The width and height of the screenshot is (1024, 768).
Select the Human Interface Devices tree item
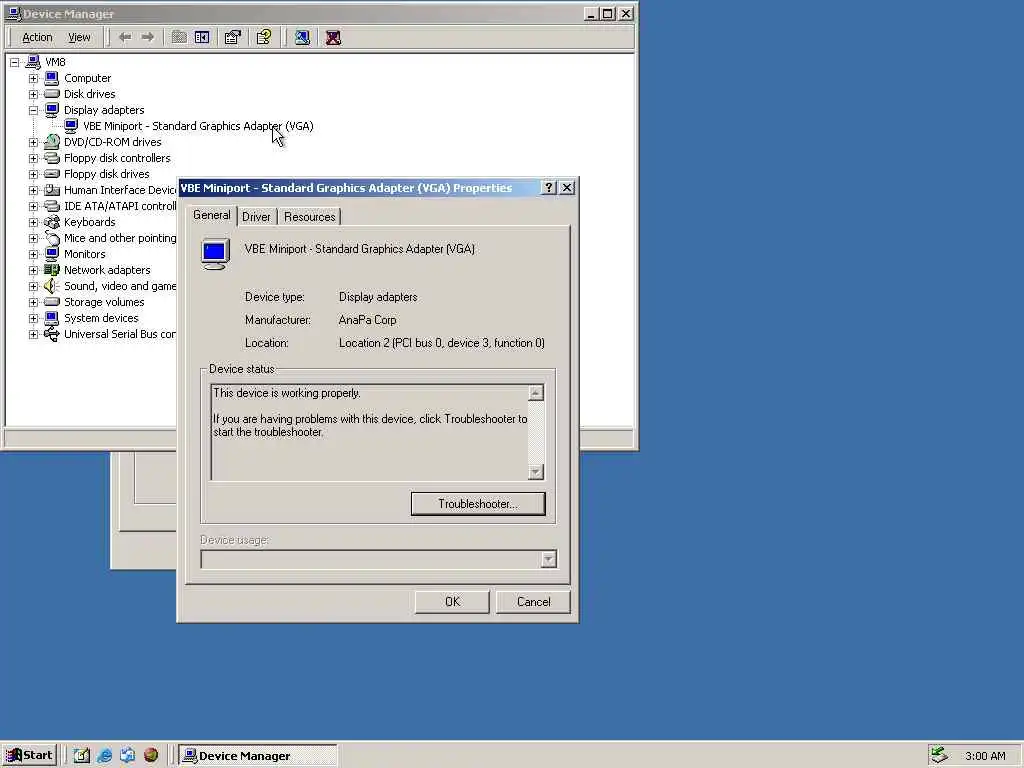(x=120, y=190)
